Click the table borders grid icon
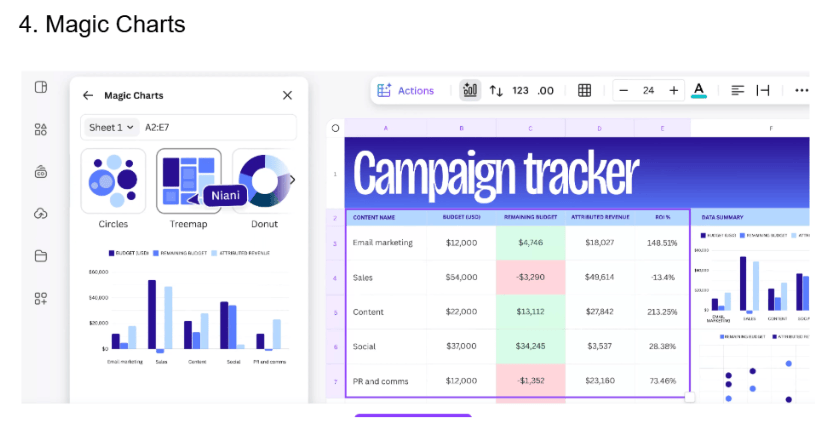 pyautogui.click(x=585, y=90)
